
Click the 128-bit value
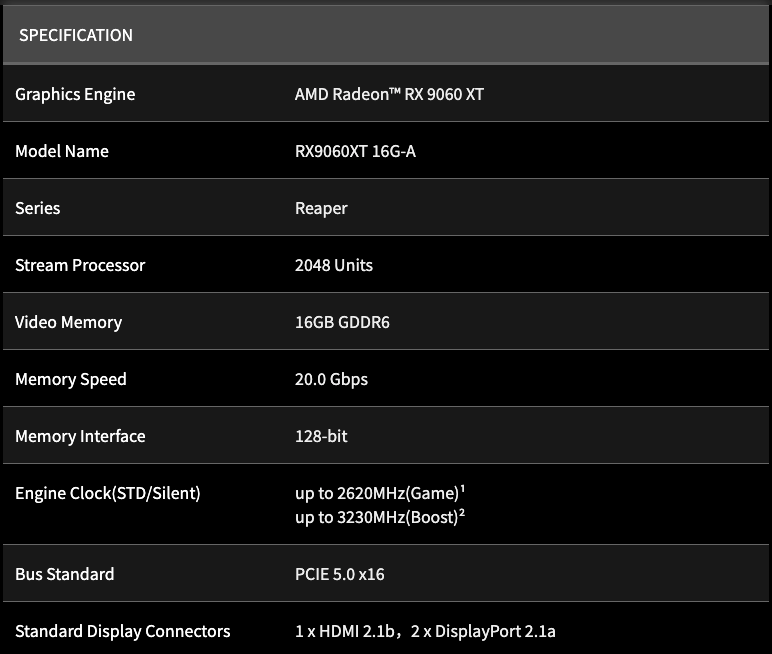pyautogui.click(x=321, y=436)
